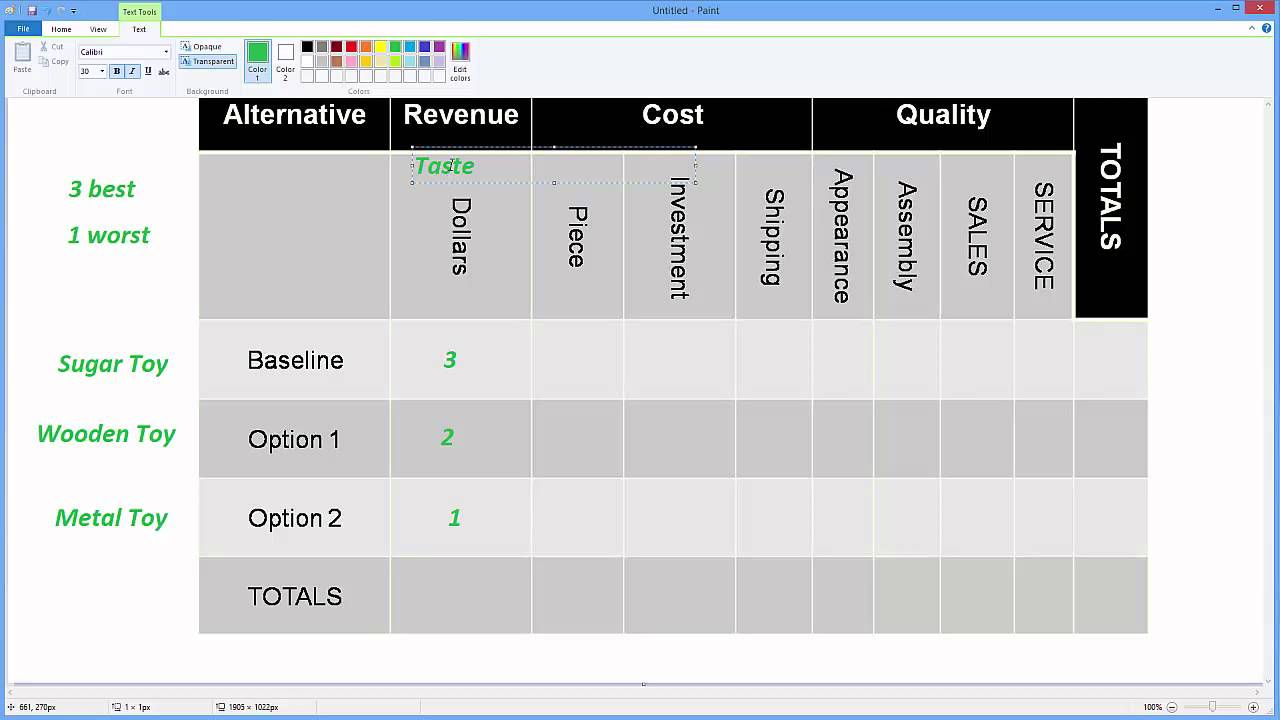The height and width of the screenshot is (720, 1280).
Task: Click the zoom slider thumb
Action: tap(1212, 707)
